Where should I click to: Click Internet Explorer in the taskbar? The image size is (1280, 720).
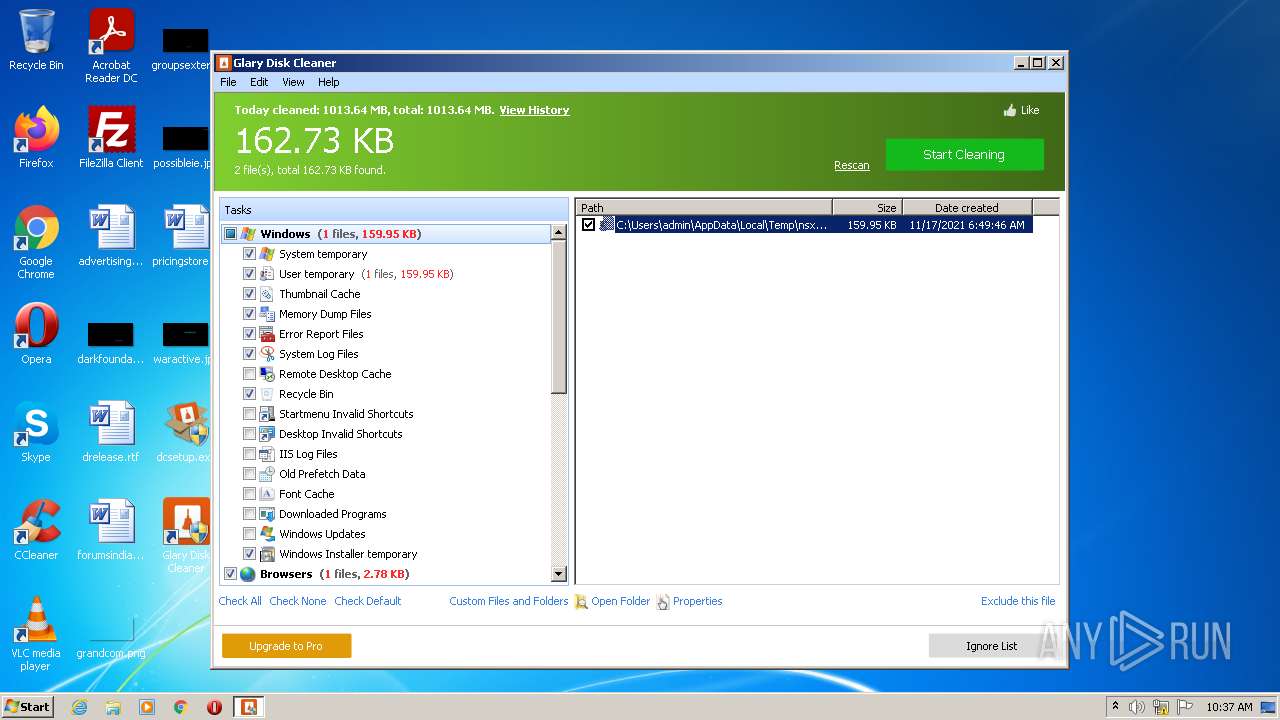tap(79, 707)
